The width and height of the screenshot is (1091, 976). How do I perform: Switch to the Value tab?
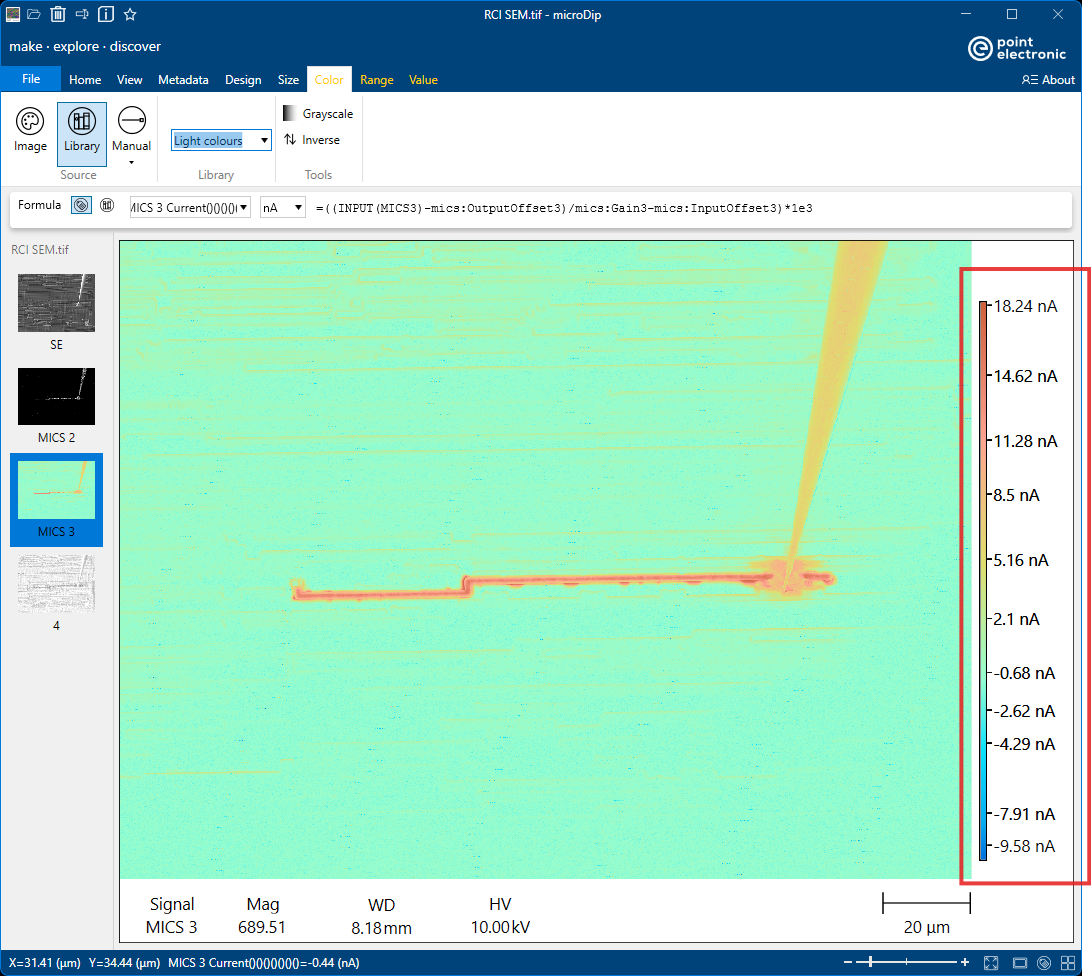(x=423, y=80)
